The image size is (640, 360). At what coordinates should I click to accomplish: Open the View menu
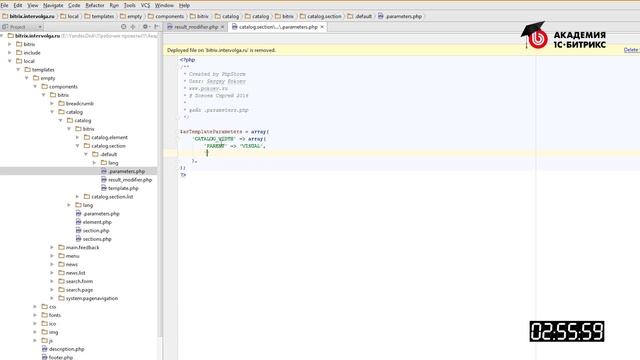(x=33, y=5)
